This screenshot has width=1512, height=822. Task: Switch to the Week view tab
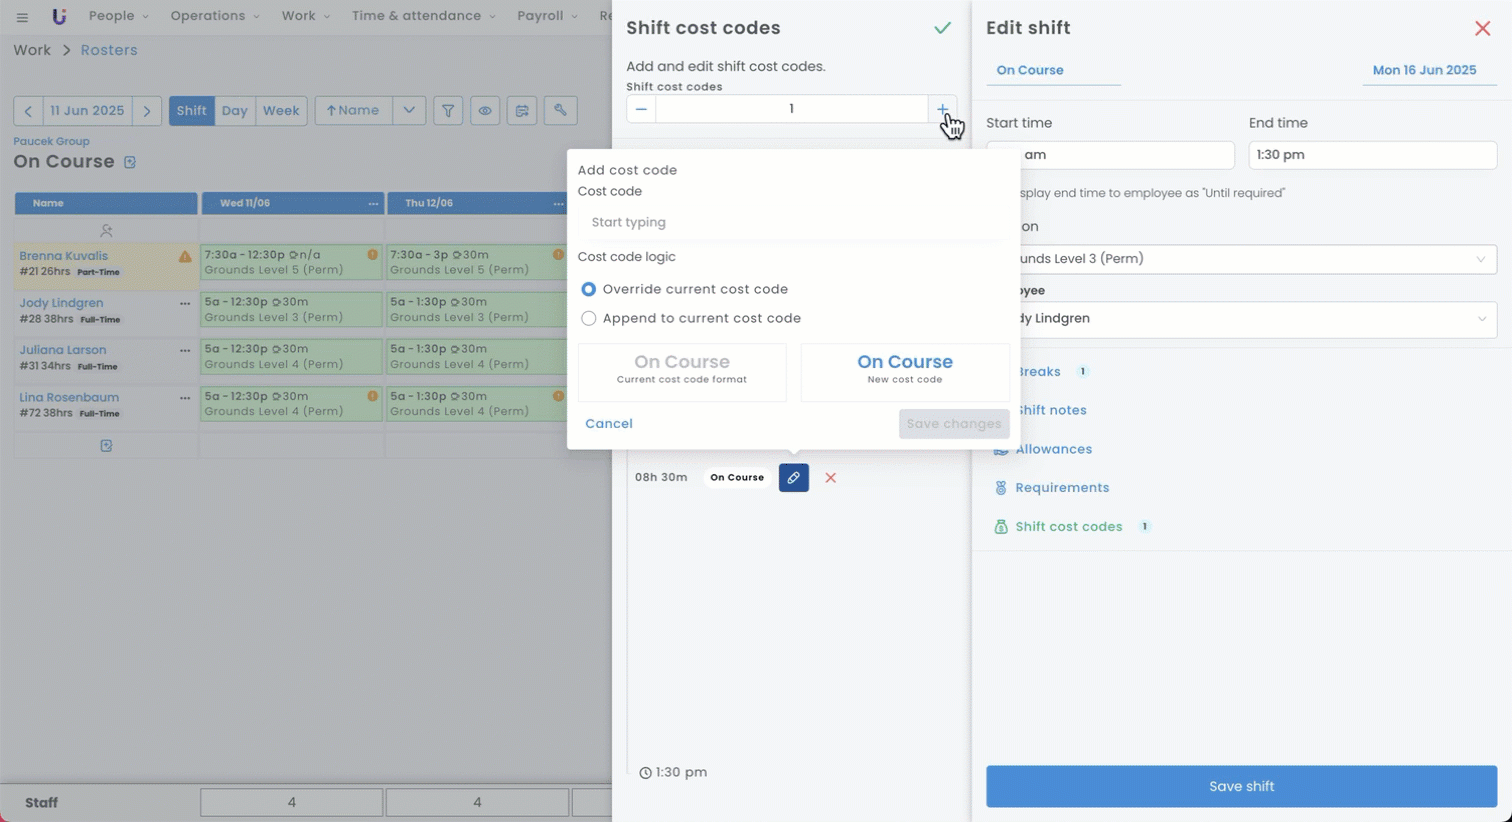[281, 111]
